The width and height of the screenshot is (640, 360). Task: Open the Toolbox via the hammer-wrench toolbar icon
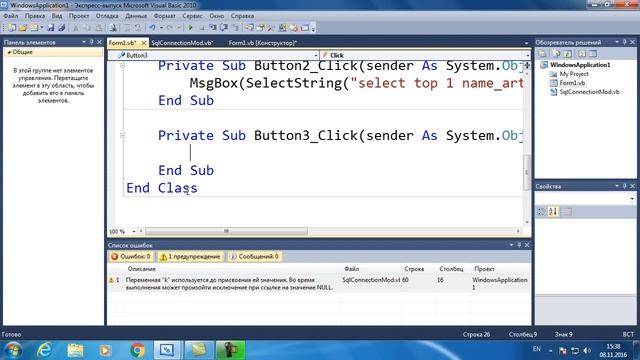[271, 28]
